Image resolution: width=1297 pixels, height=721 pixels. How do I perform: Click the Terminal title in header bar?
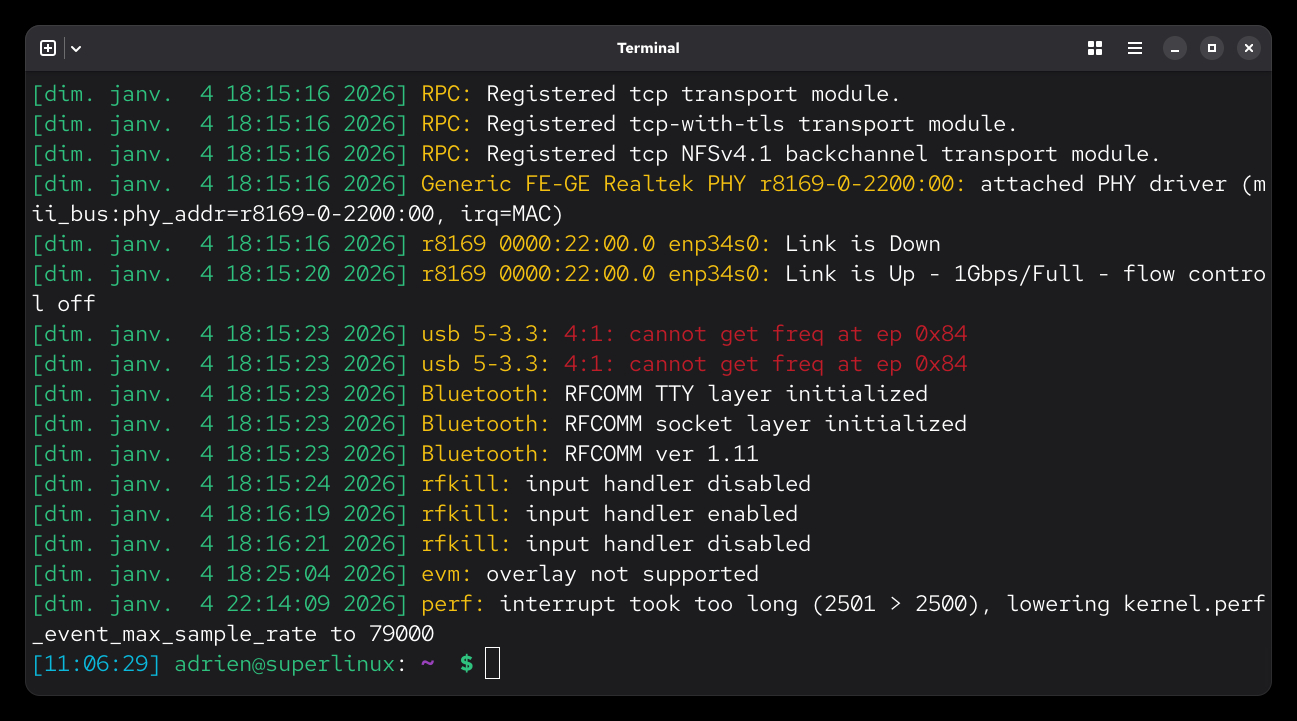(x=648, y=48)
